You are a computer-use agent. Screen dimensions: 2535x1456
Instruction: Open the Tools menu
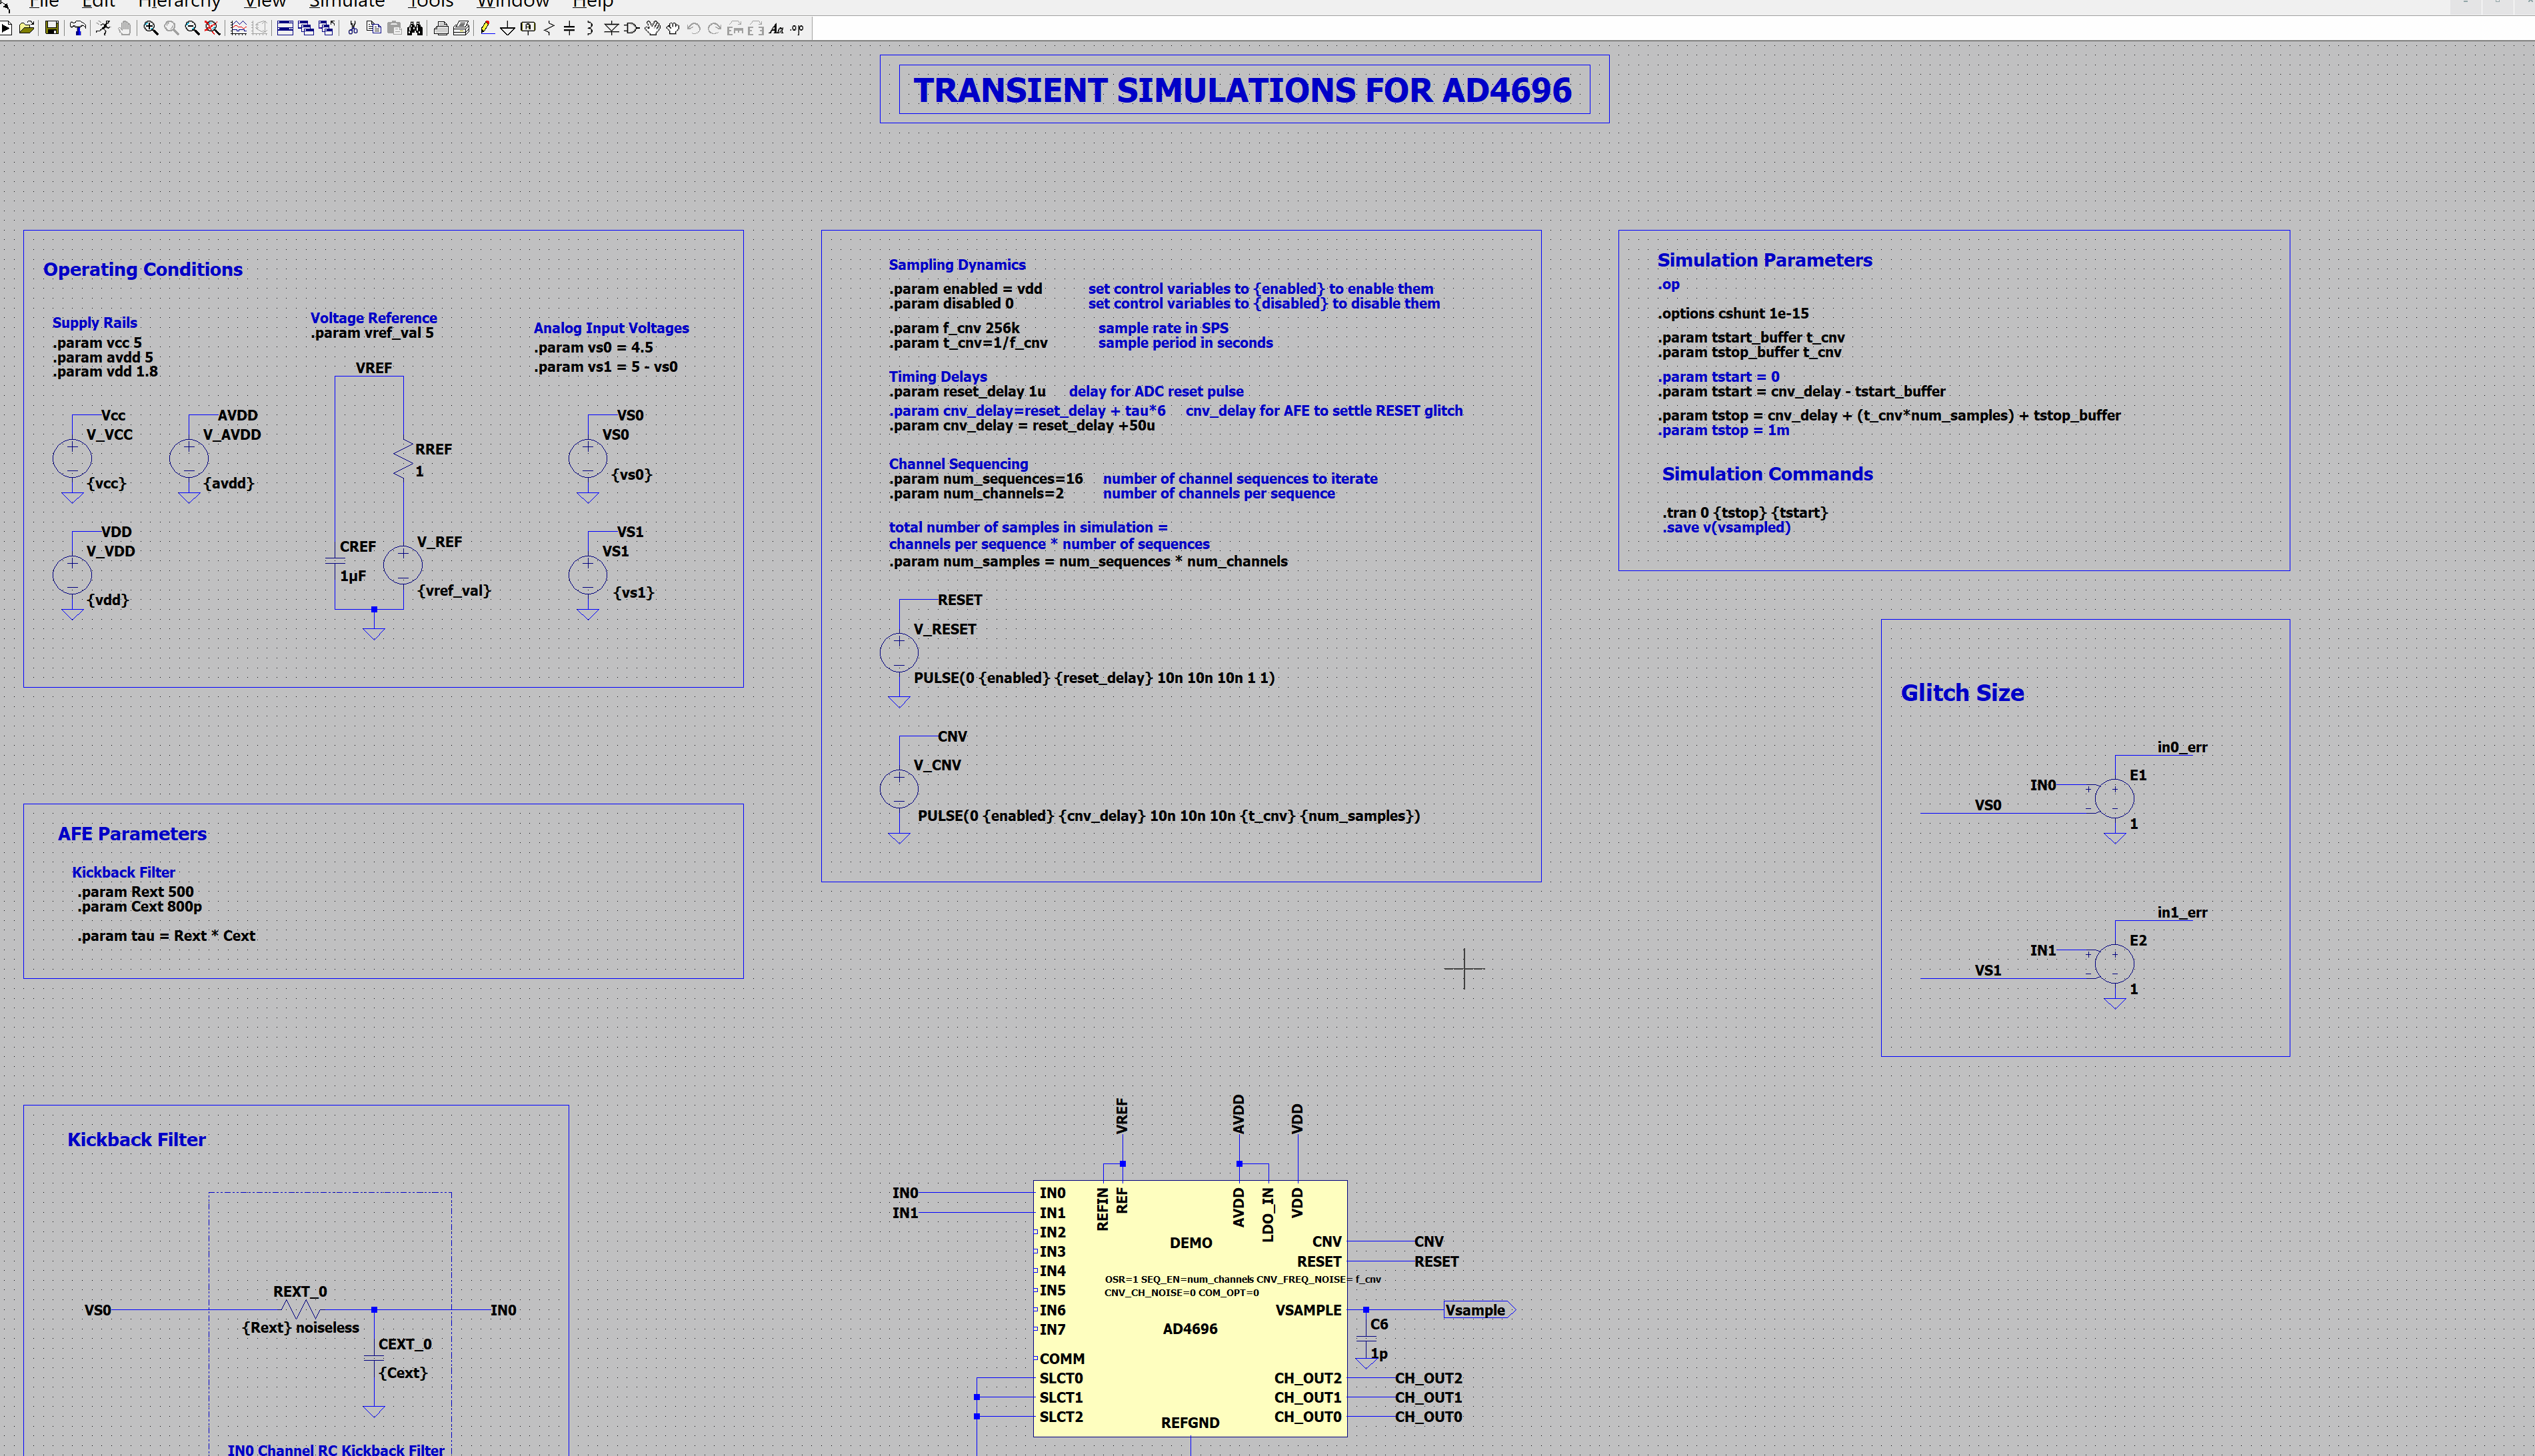(x=431, y=4)
